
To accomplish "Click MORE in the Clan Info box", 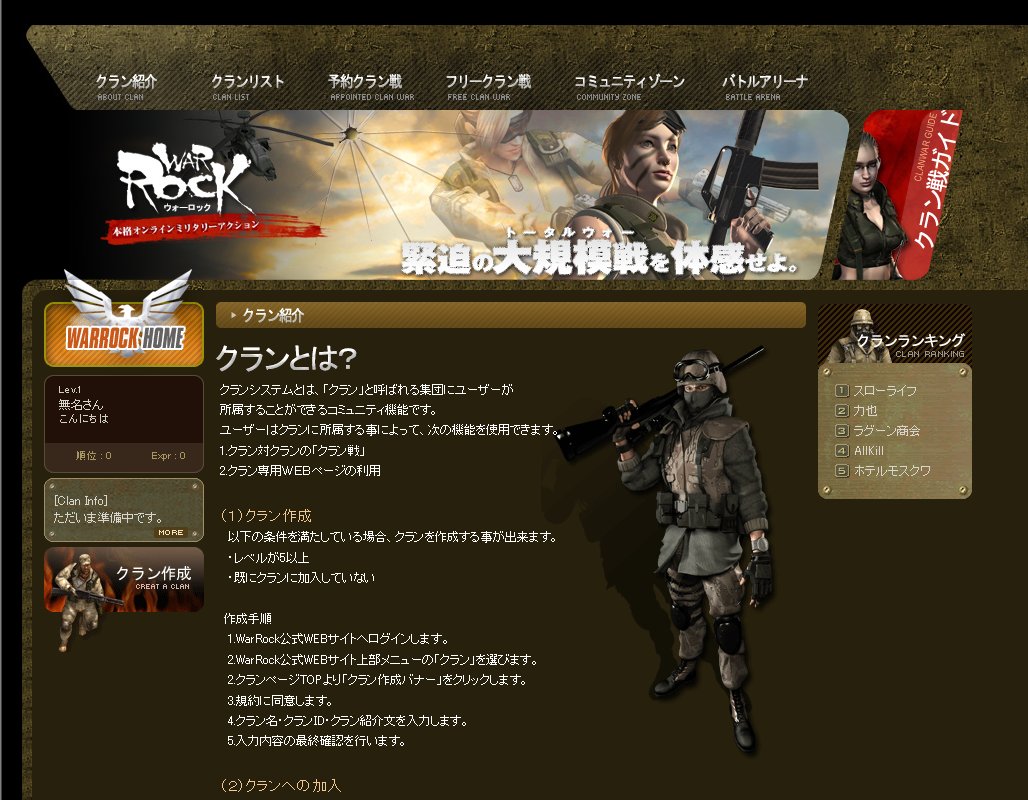I will point(170,532).
